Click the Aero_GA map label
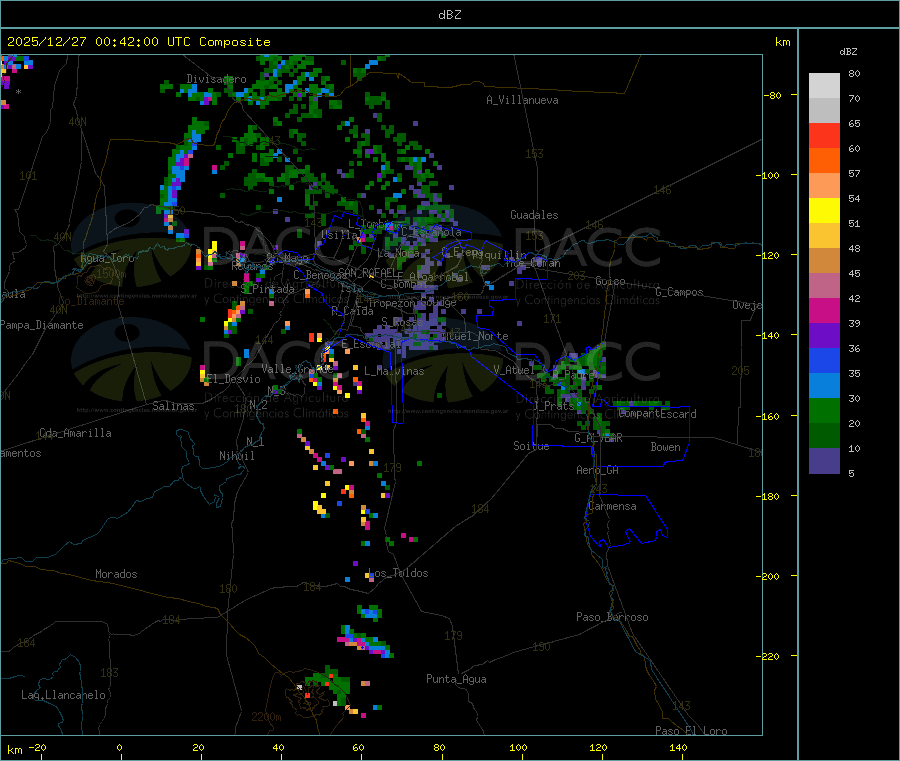The image size is (900, 761). click(x=598, y=470)
